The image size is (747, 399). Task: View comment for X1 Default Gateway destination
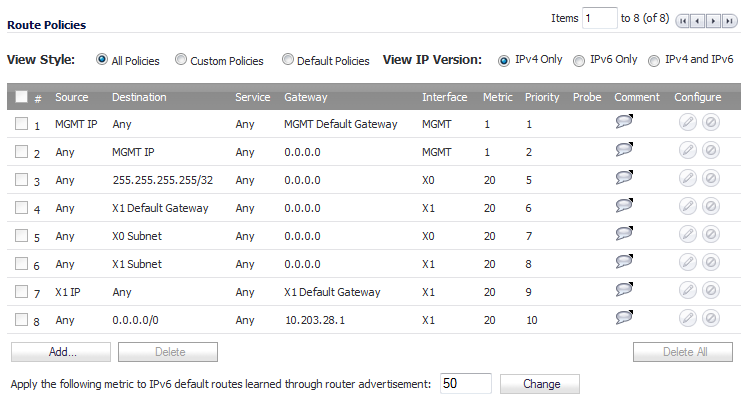[624, 205]
